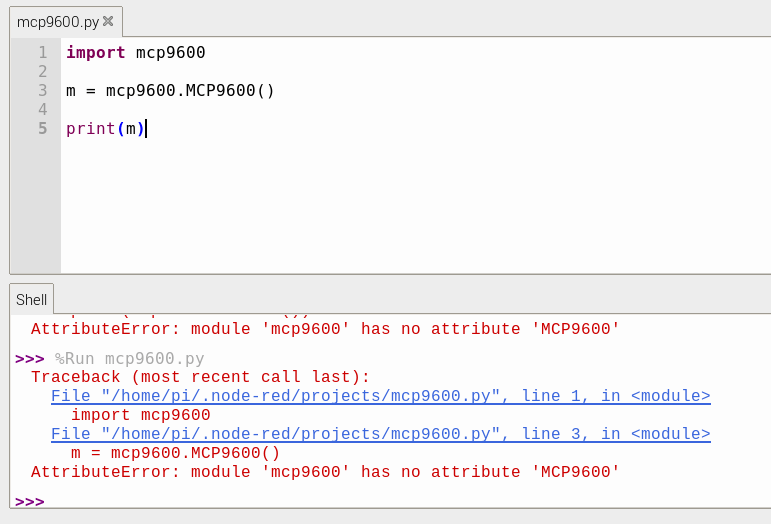Click line number 3 in editor gutter
Image resolution: width=771 pixels, height=524 pixels.
pyautogui.click(x=43, y=90)
